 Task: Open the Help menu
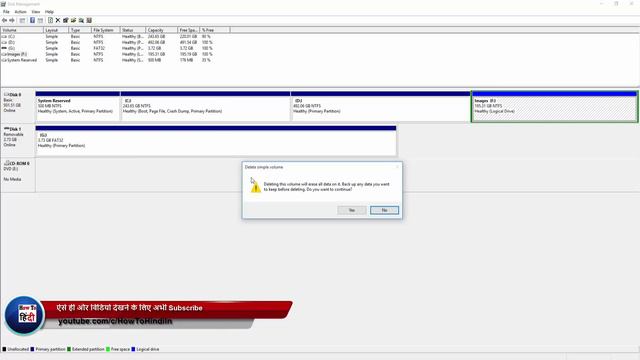pyautogui.click(x=49, y=12)
